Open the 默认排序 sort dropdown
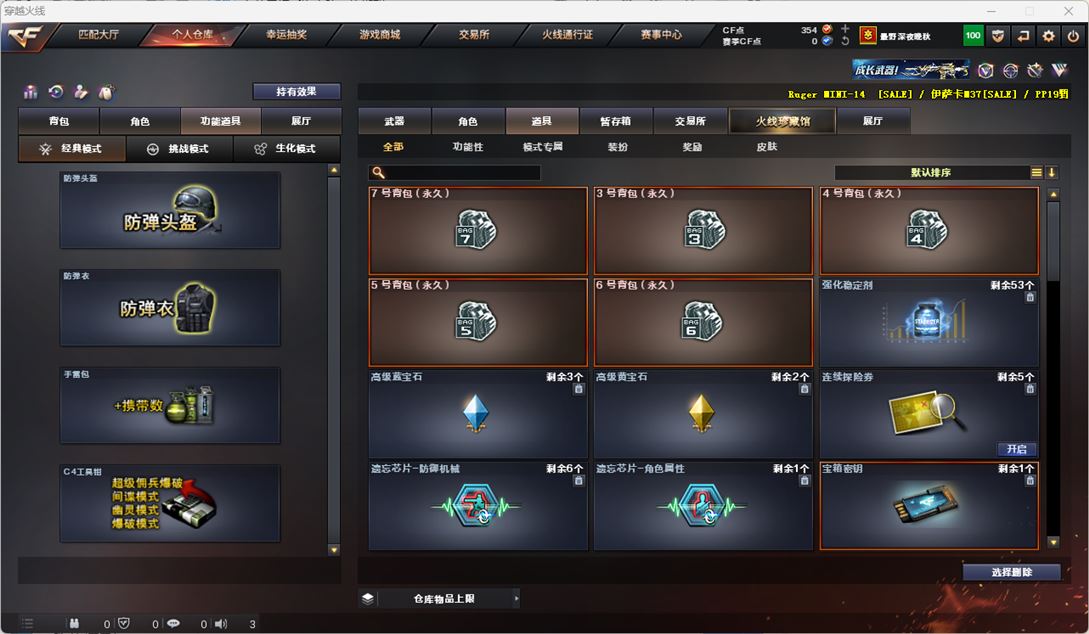The width and height of the screenshot is (1089, 634). pyautogui.click(x=931, y=172)
